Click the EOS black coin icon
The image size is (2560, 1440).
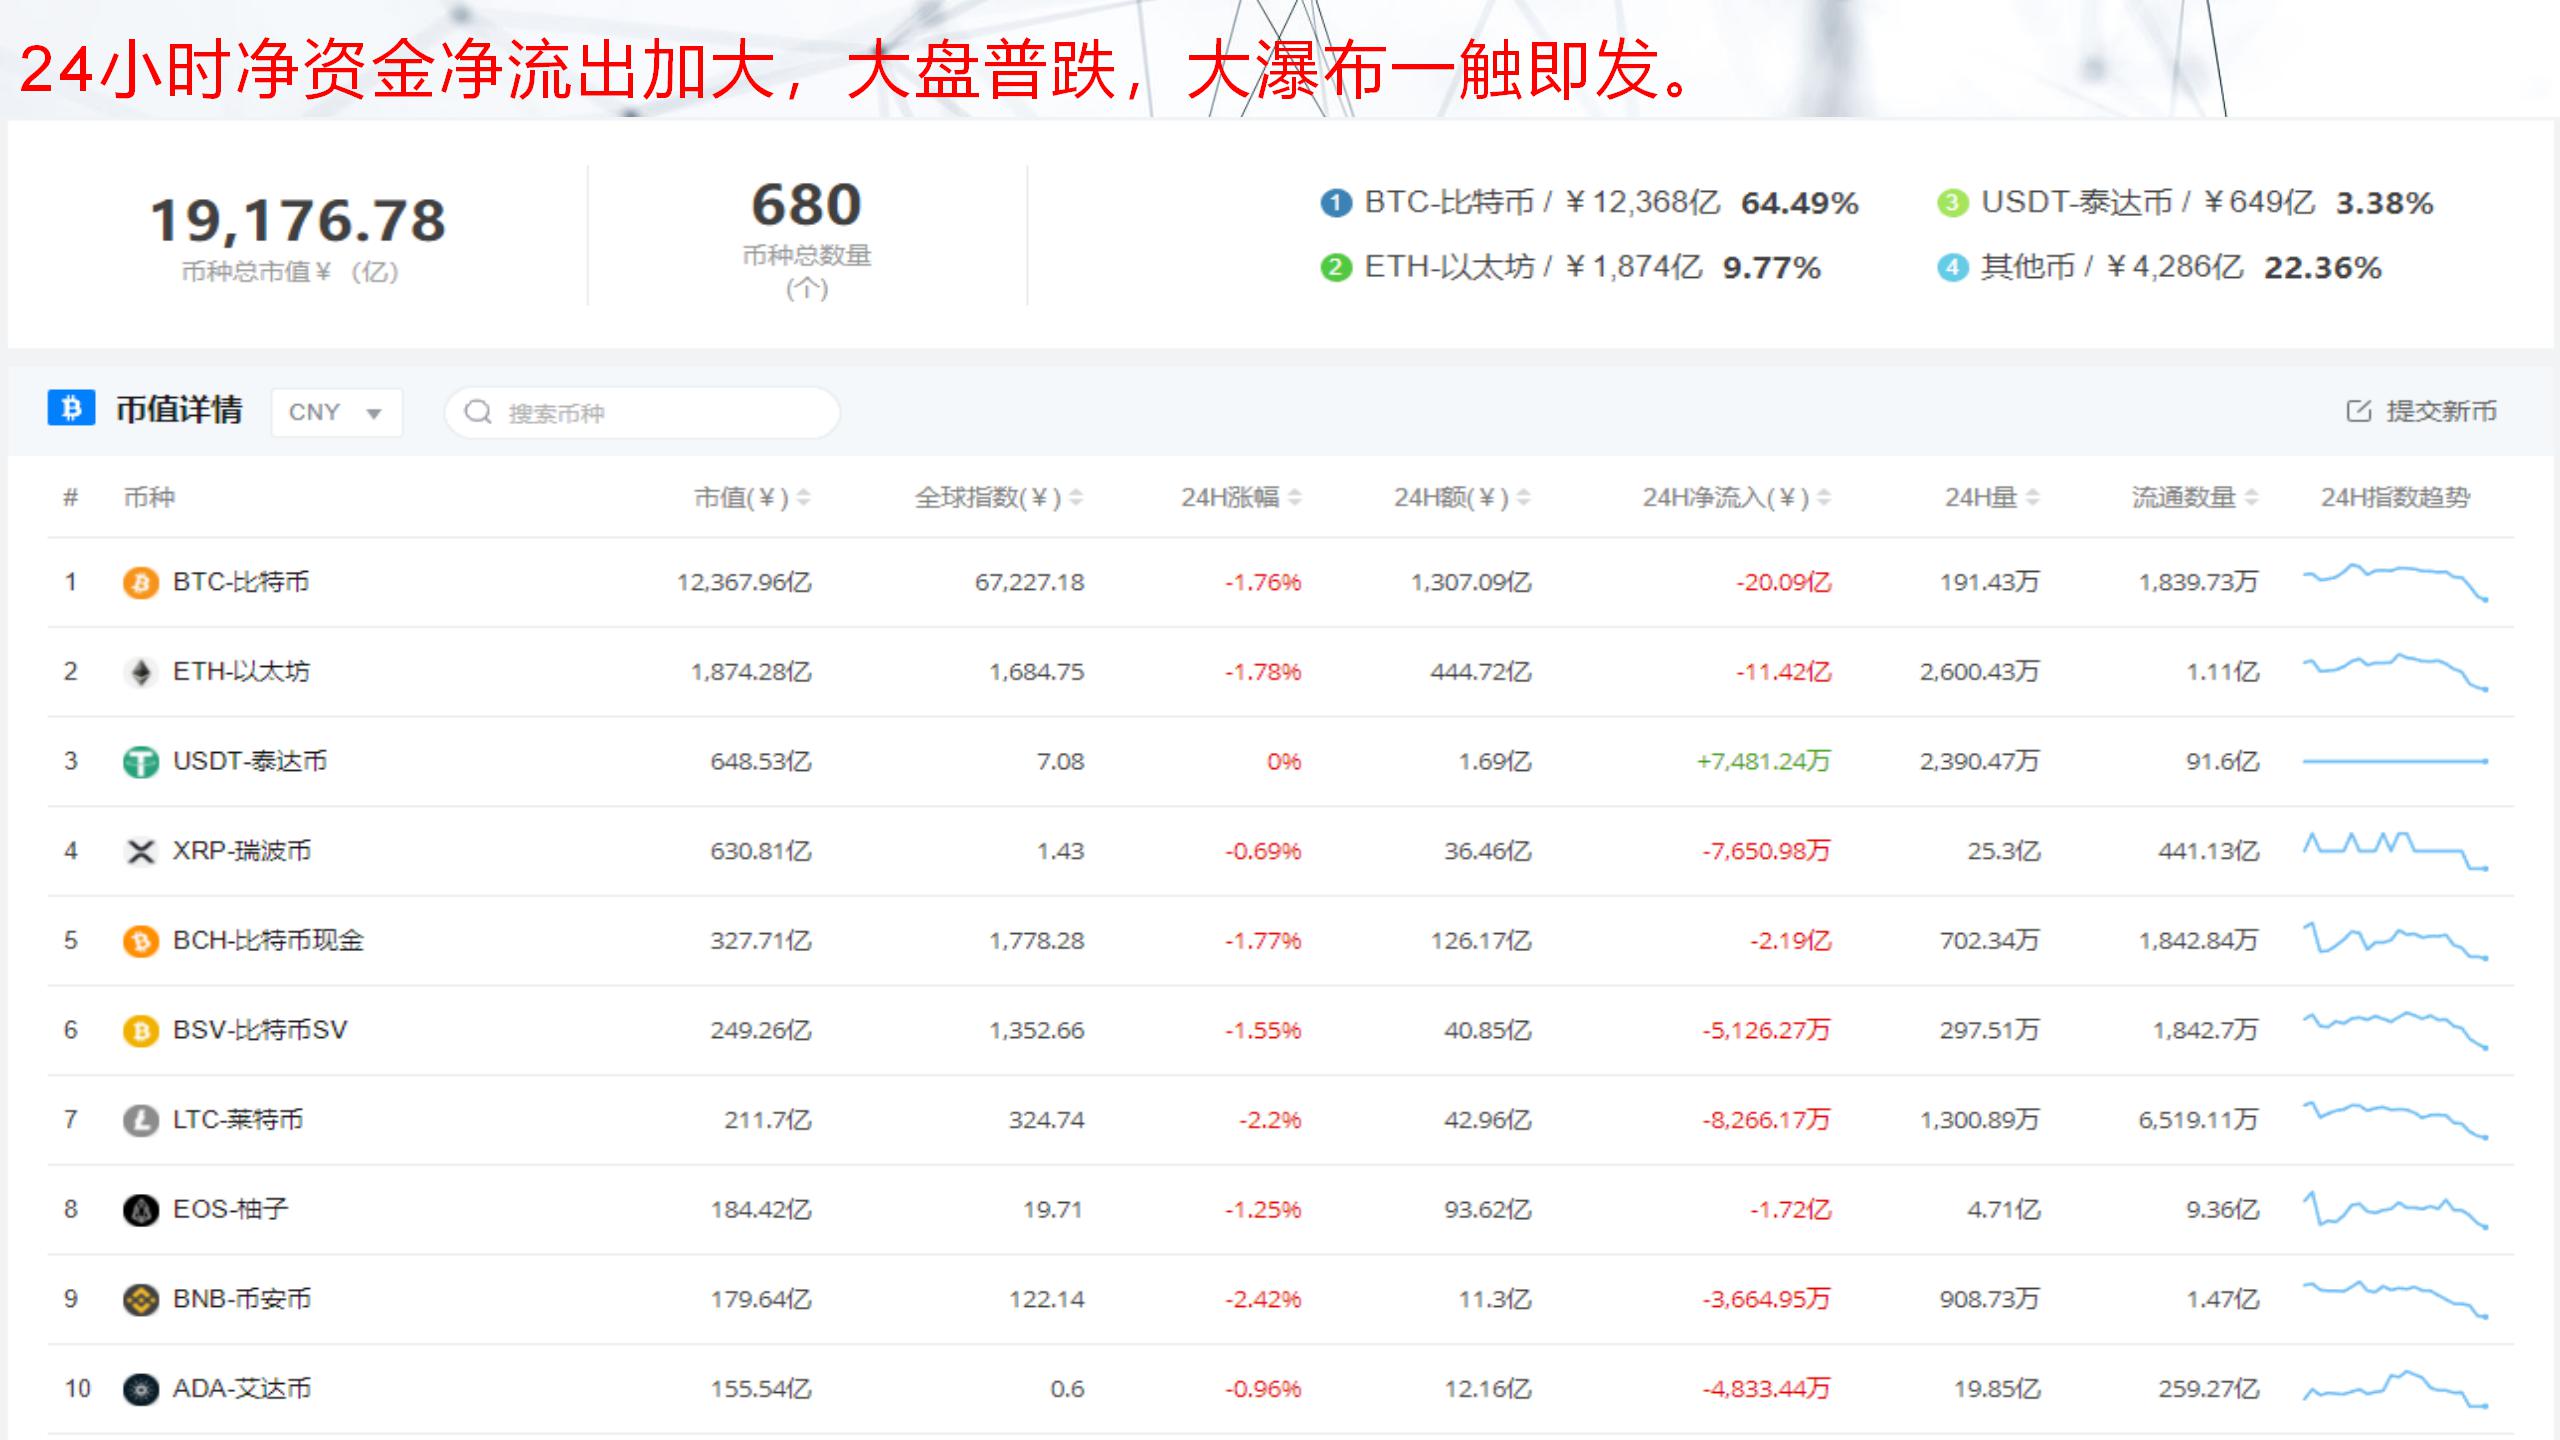140,1210
